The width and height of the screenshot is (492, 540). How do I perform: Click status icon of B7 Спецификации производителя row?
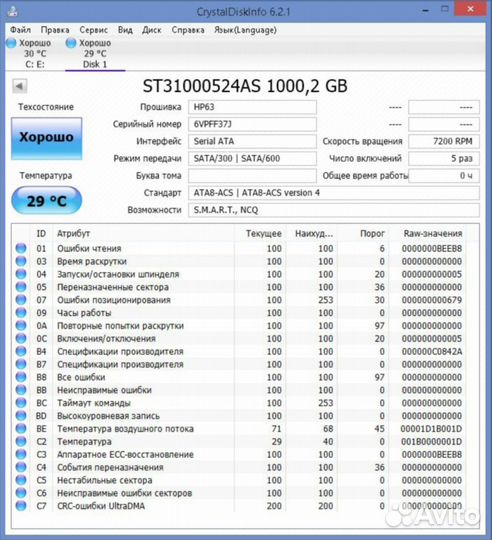pyautogui.click(x=21, y=364)
